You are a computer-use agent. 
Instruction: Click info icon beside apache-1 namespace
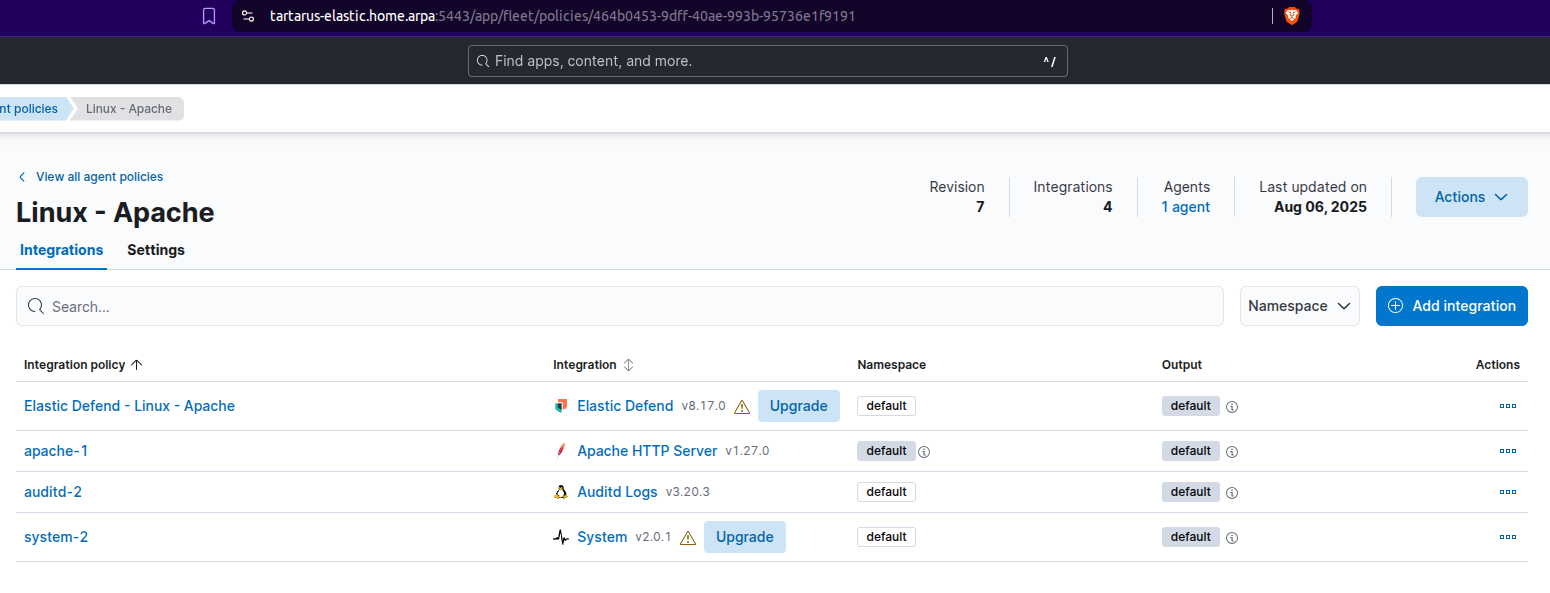point(924,452)
